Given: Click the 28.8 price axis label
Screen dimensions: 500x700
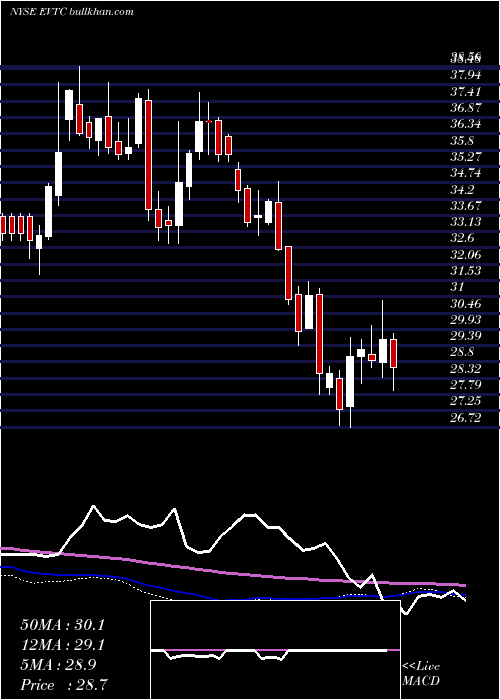Looking at the screenshot, I should click(x=462, y=352).
